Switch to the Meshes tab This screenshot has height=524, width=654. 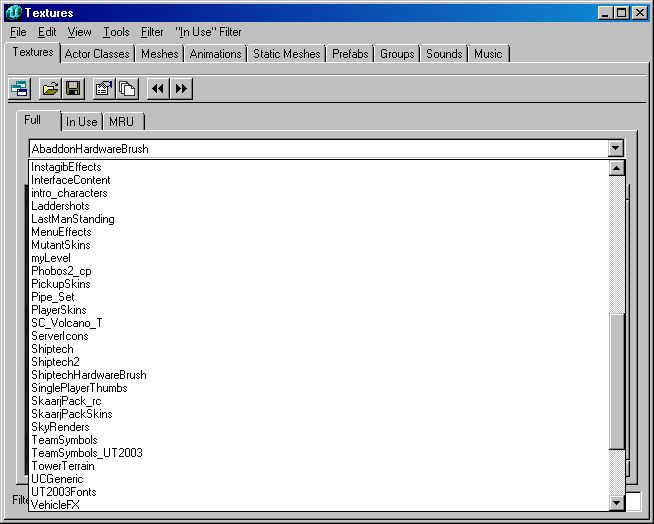159,54
